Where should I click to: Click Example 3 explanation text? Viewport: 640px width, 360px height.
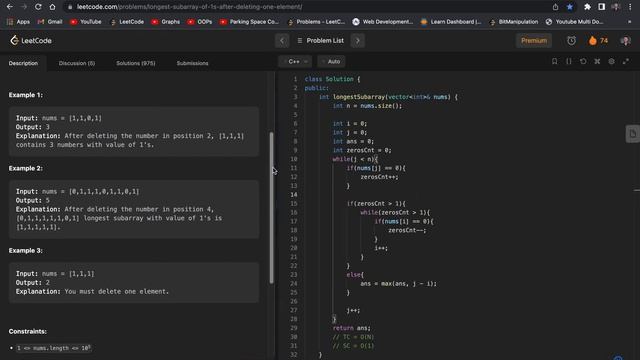92,291
